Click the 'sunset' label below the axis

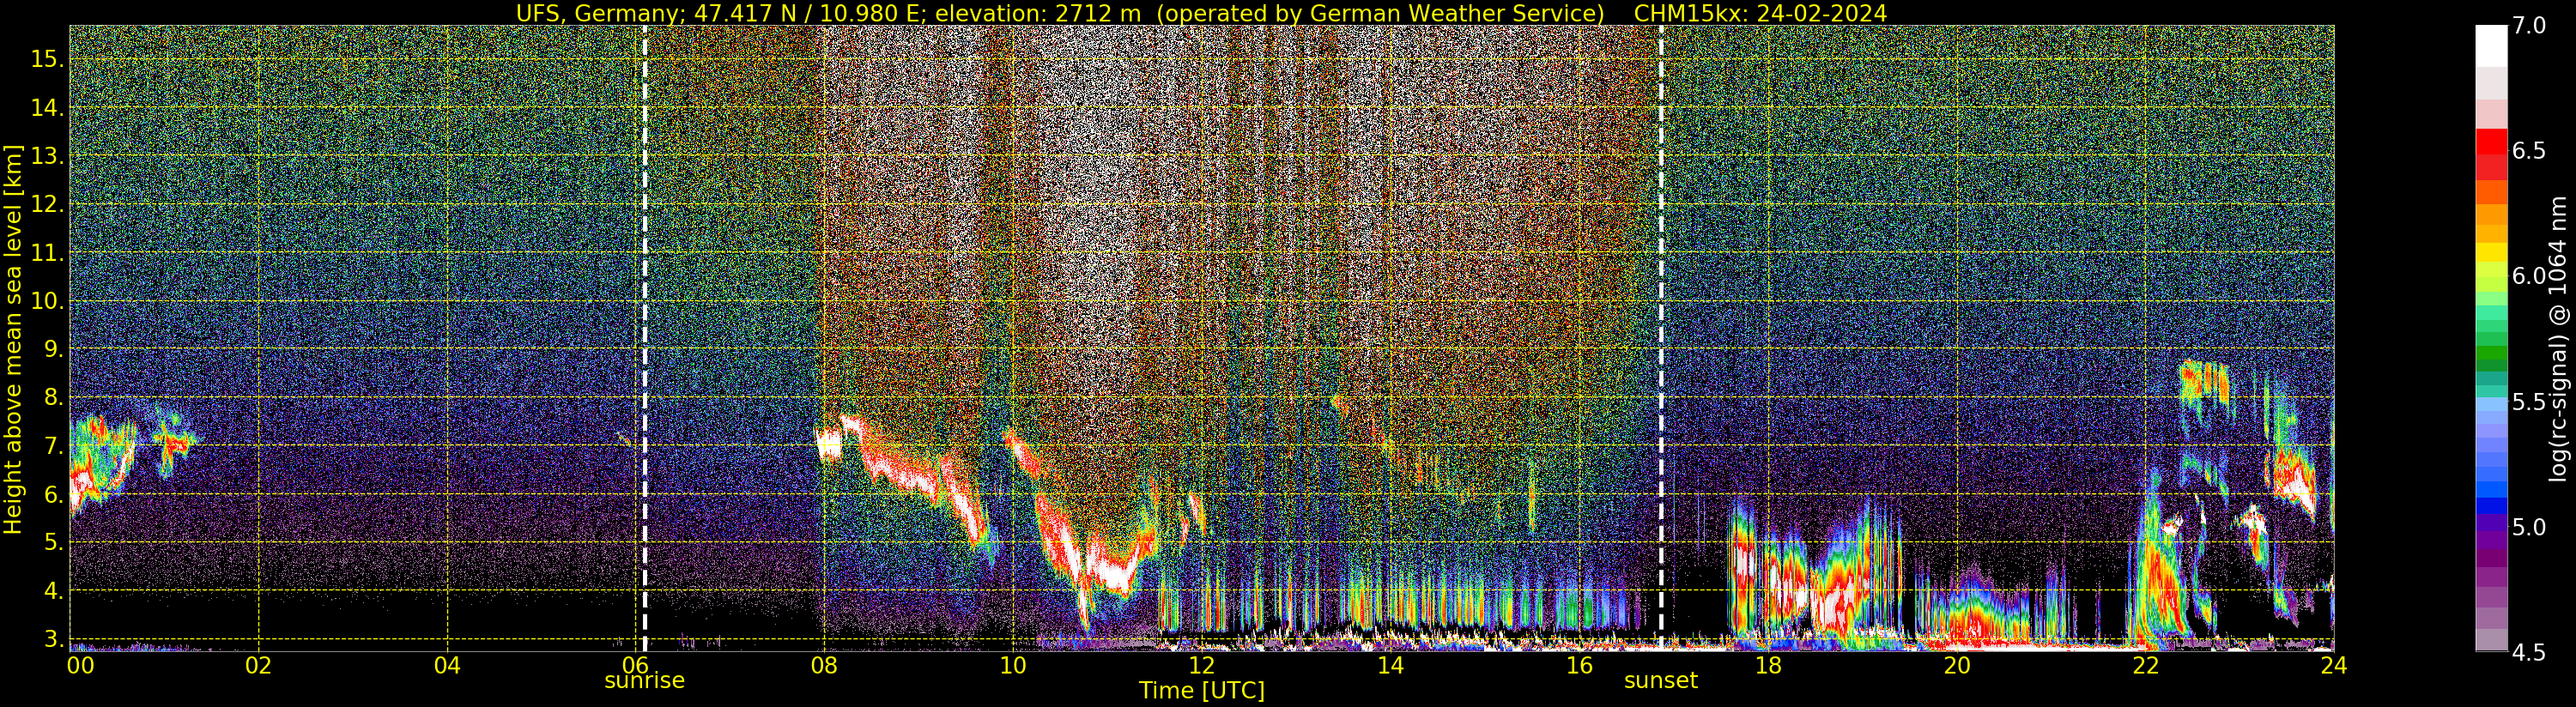[1661, 681]
